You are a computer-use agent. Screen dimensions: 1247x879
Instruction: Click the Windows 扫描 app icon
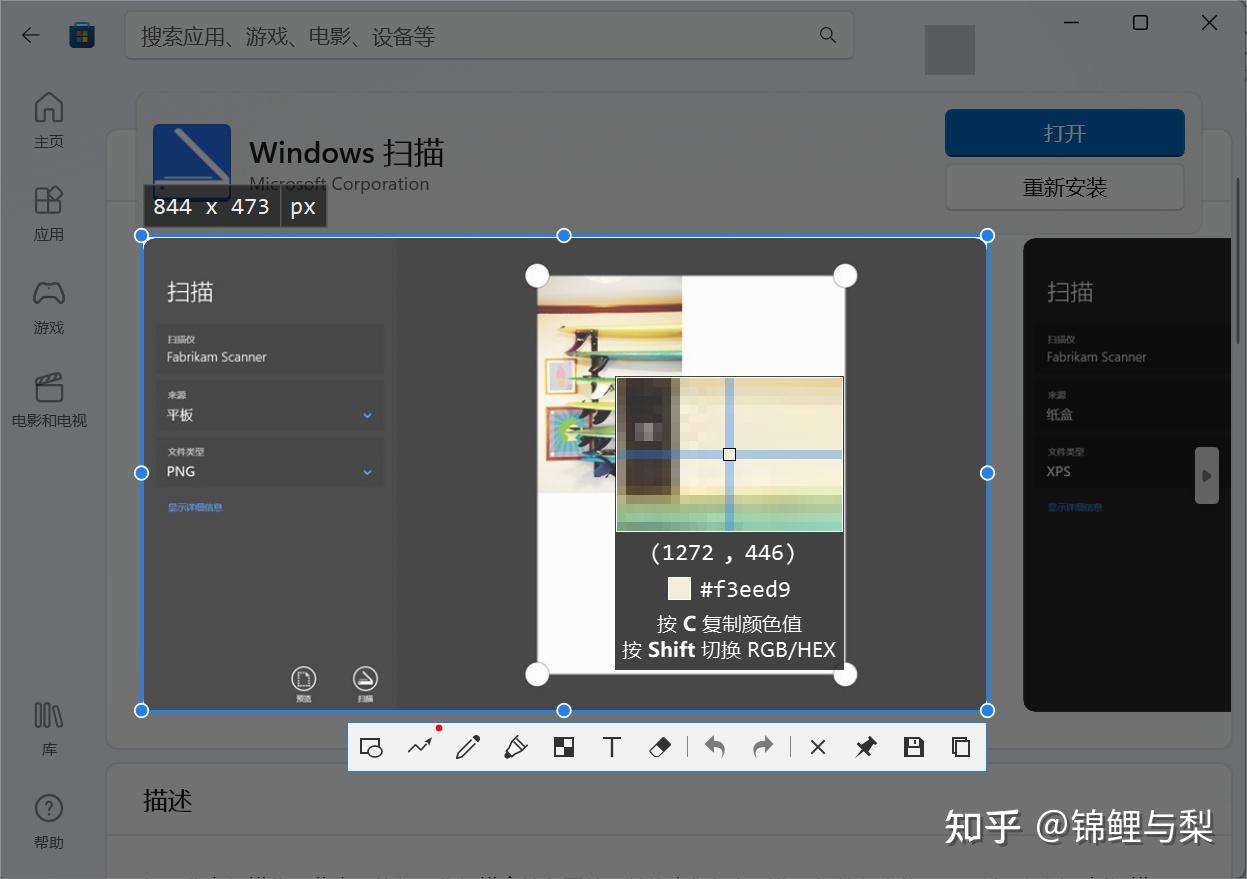coord(192,162)
